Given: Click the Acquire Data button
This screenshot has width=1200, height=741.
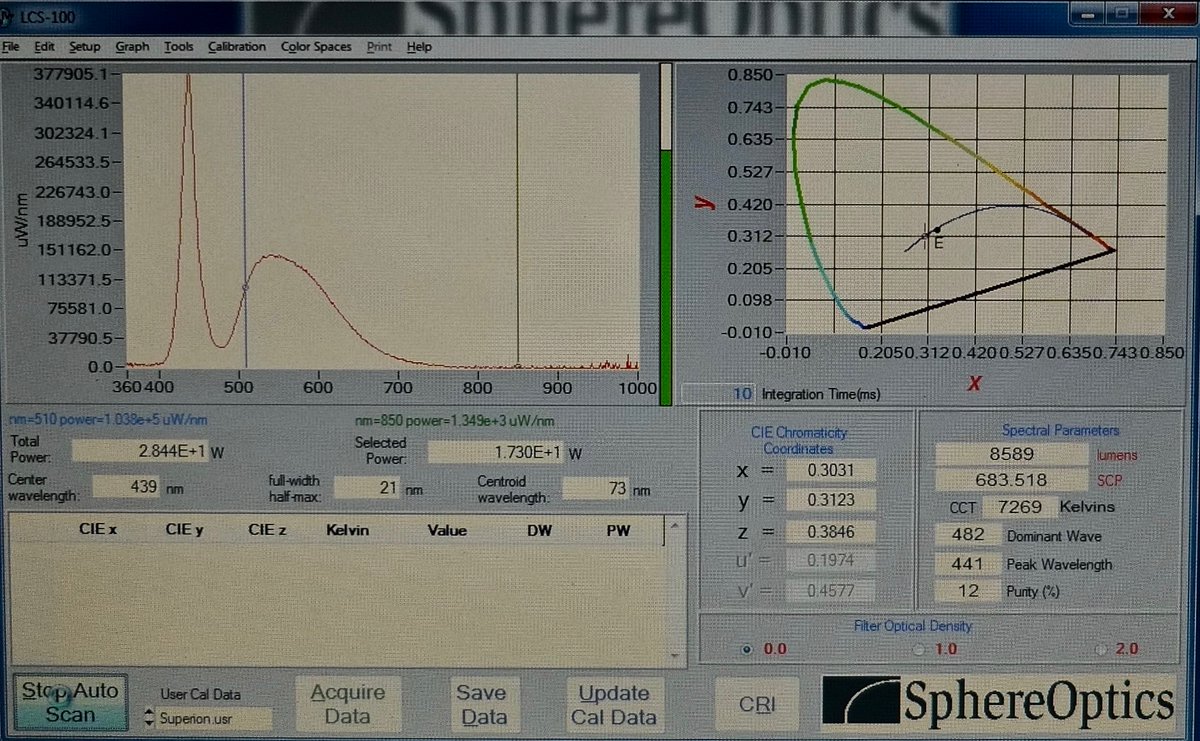Looking at the screenshot, I should 347,704.
